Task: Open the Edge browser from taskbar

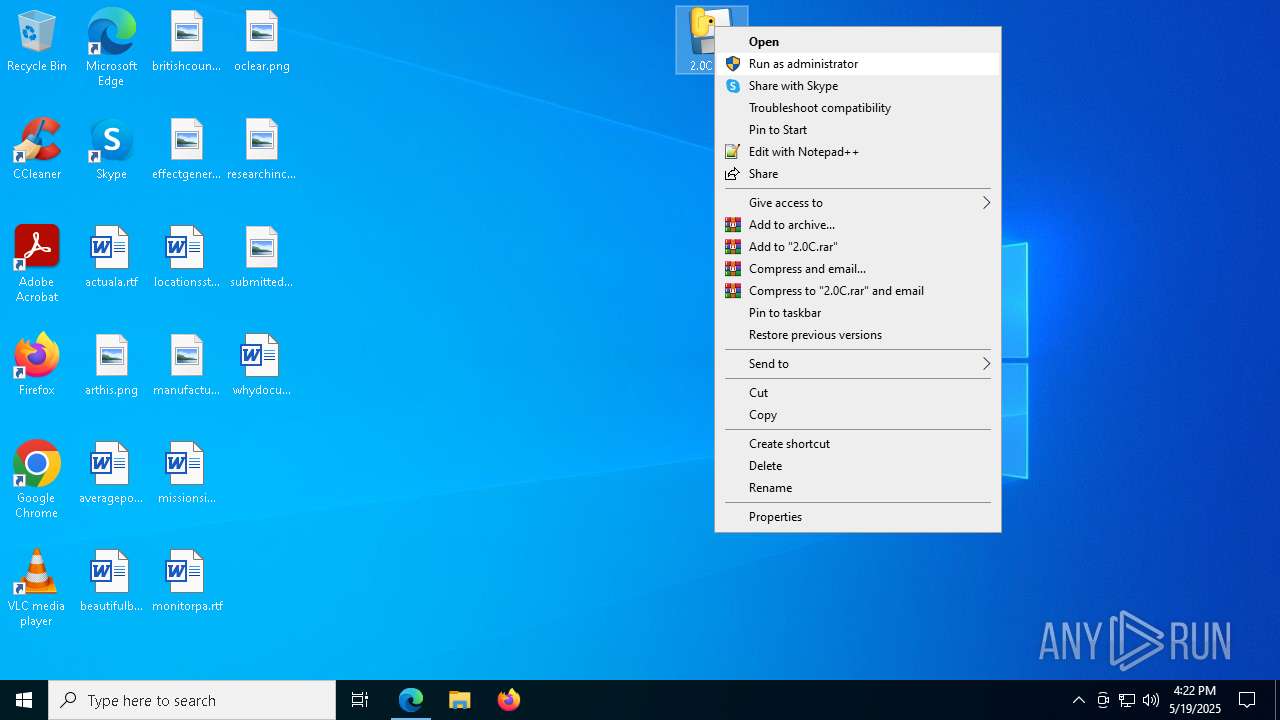Action: [411, 700]
